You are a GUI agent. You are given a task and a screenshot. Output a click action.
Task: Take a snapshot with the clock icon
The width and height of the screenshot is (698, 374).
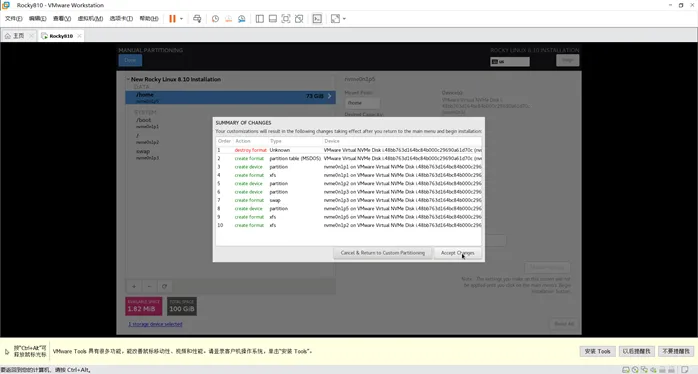coord(215,19)
